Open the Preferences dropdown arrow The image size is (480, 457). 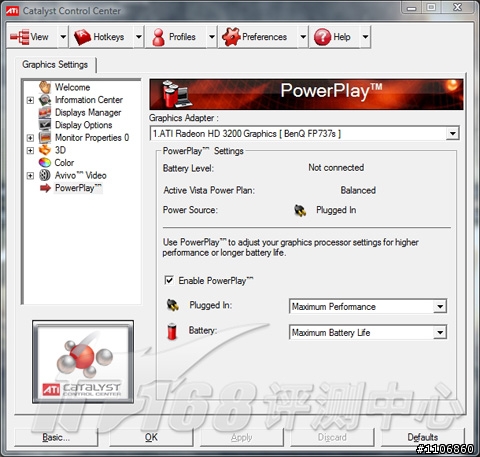[303, 37]
